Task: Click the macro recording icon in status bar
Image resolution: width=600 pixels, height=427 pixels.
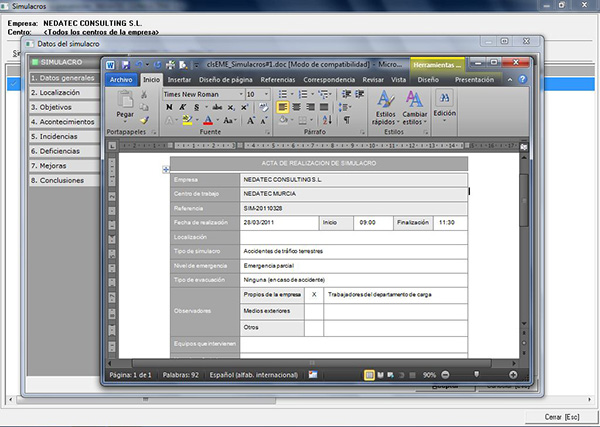Action: click(313, 375)
